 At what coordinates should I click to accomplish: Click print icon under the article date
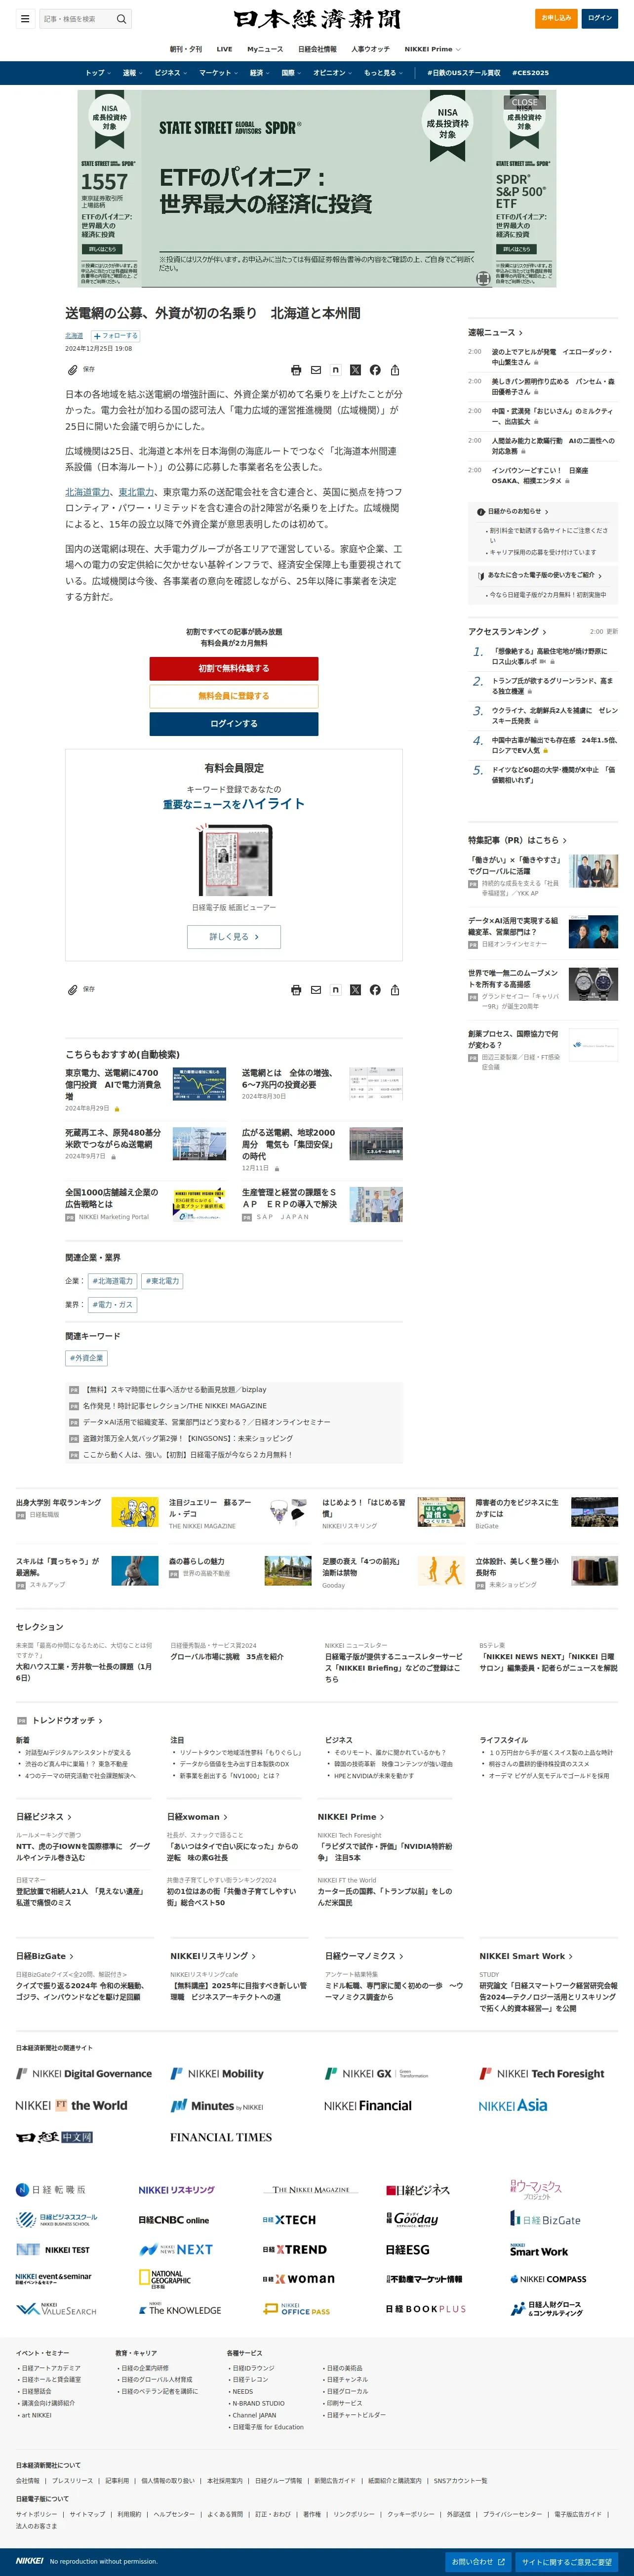296,370
